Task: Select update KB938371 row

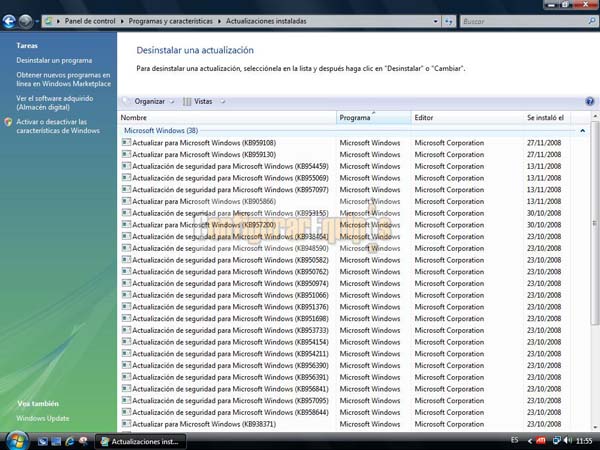Action: click(344, 424)
